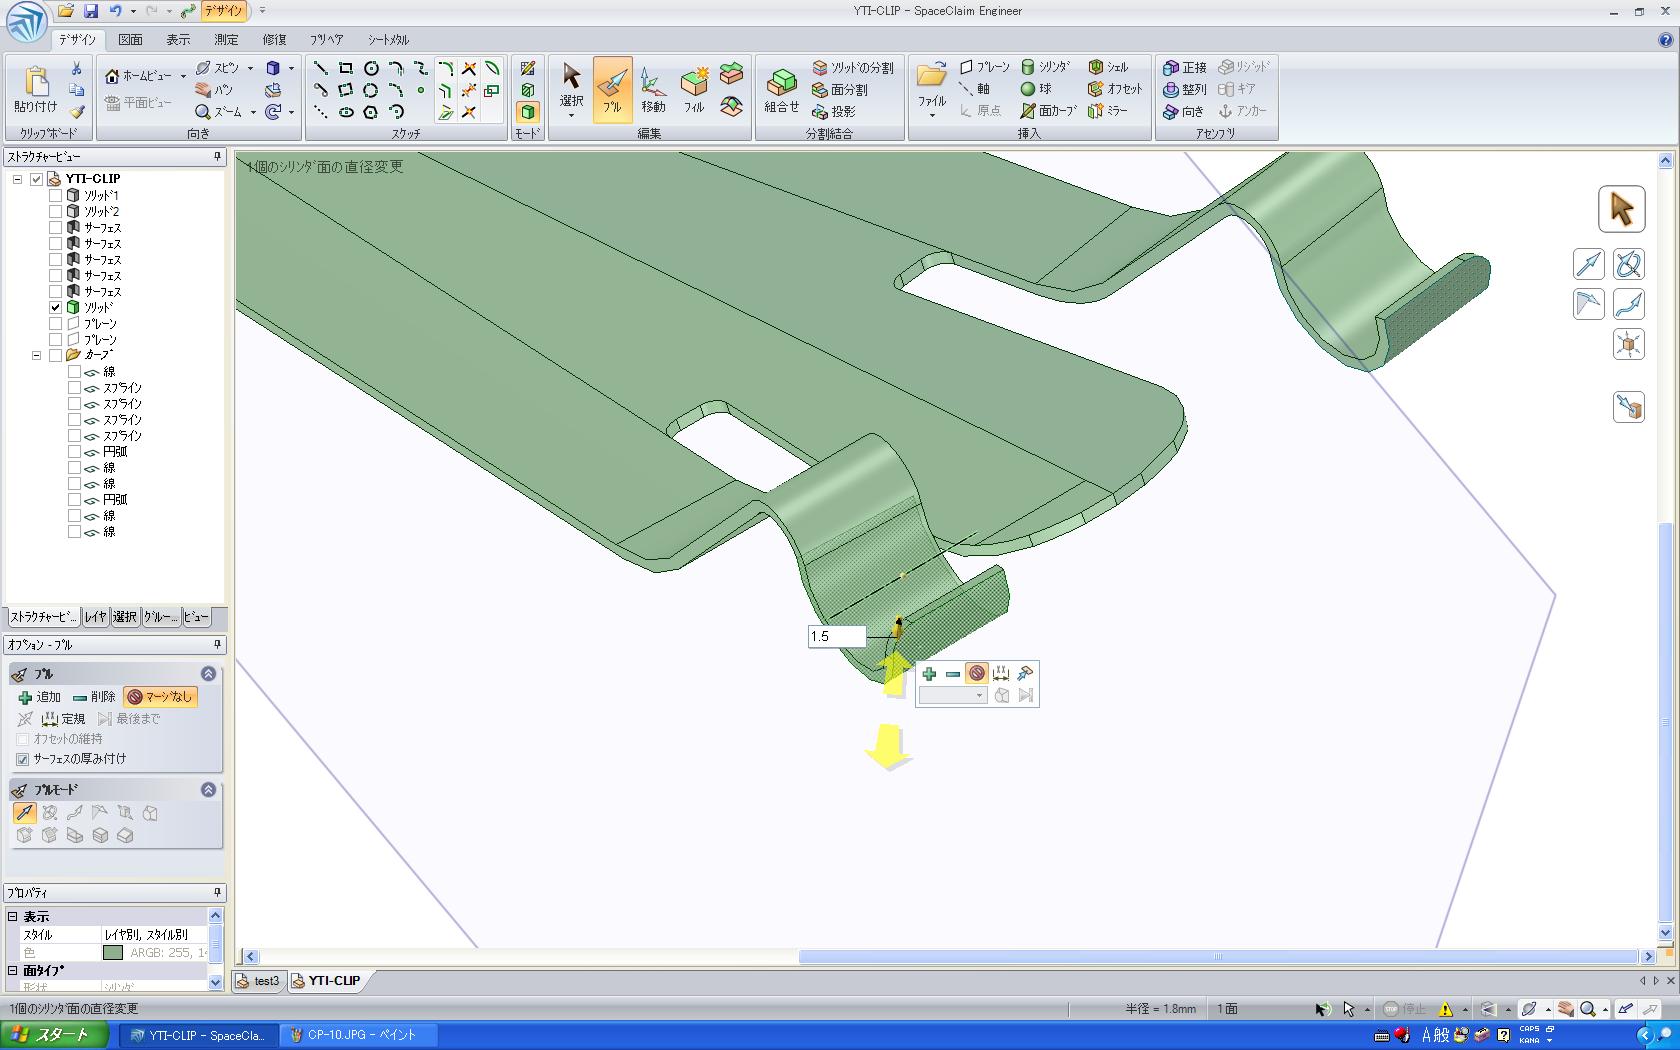Click the 1.5 dimension input field
The image size is (1680, 1050).
point(836,636)
